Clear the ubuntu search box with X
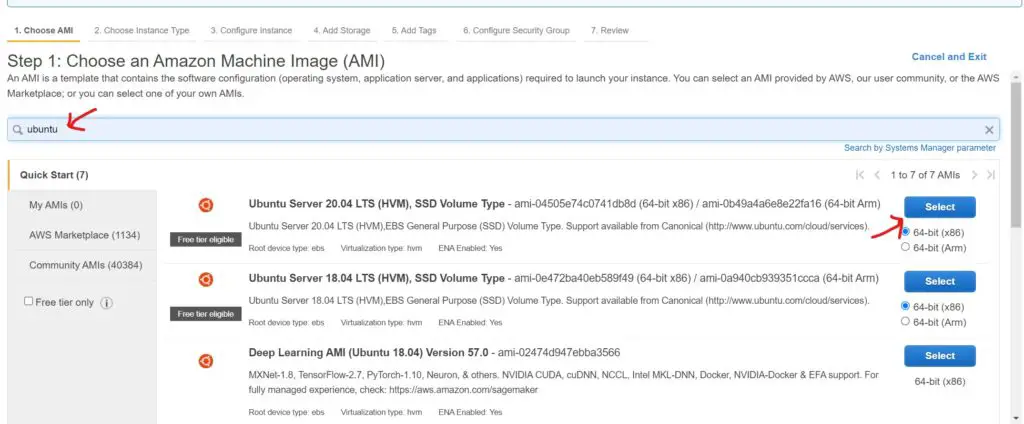 [989, 130]
